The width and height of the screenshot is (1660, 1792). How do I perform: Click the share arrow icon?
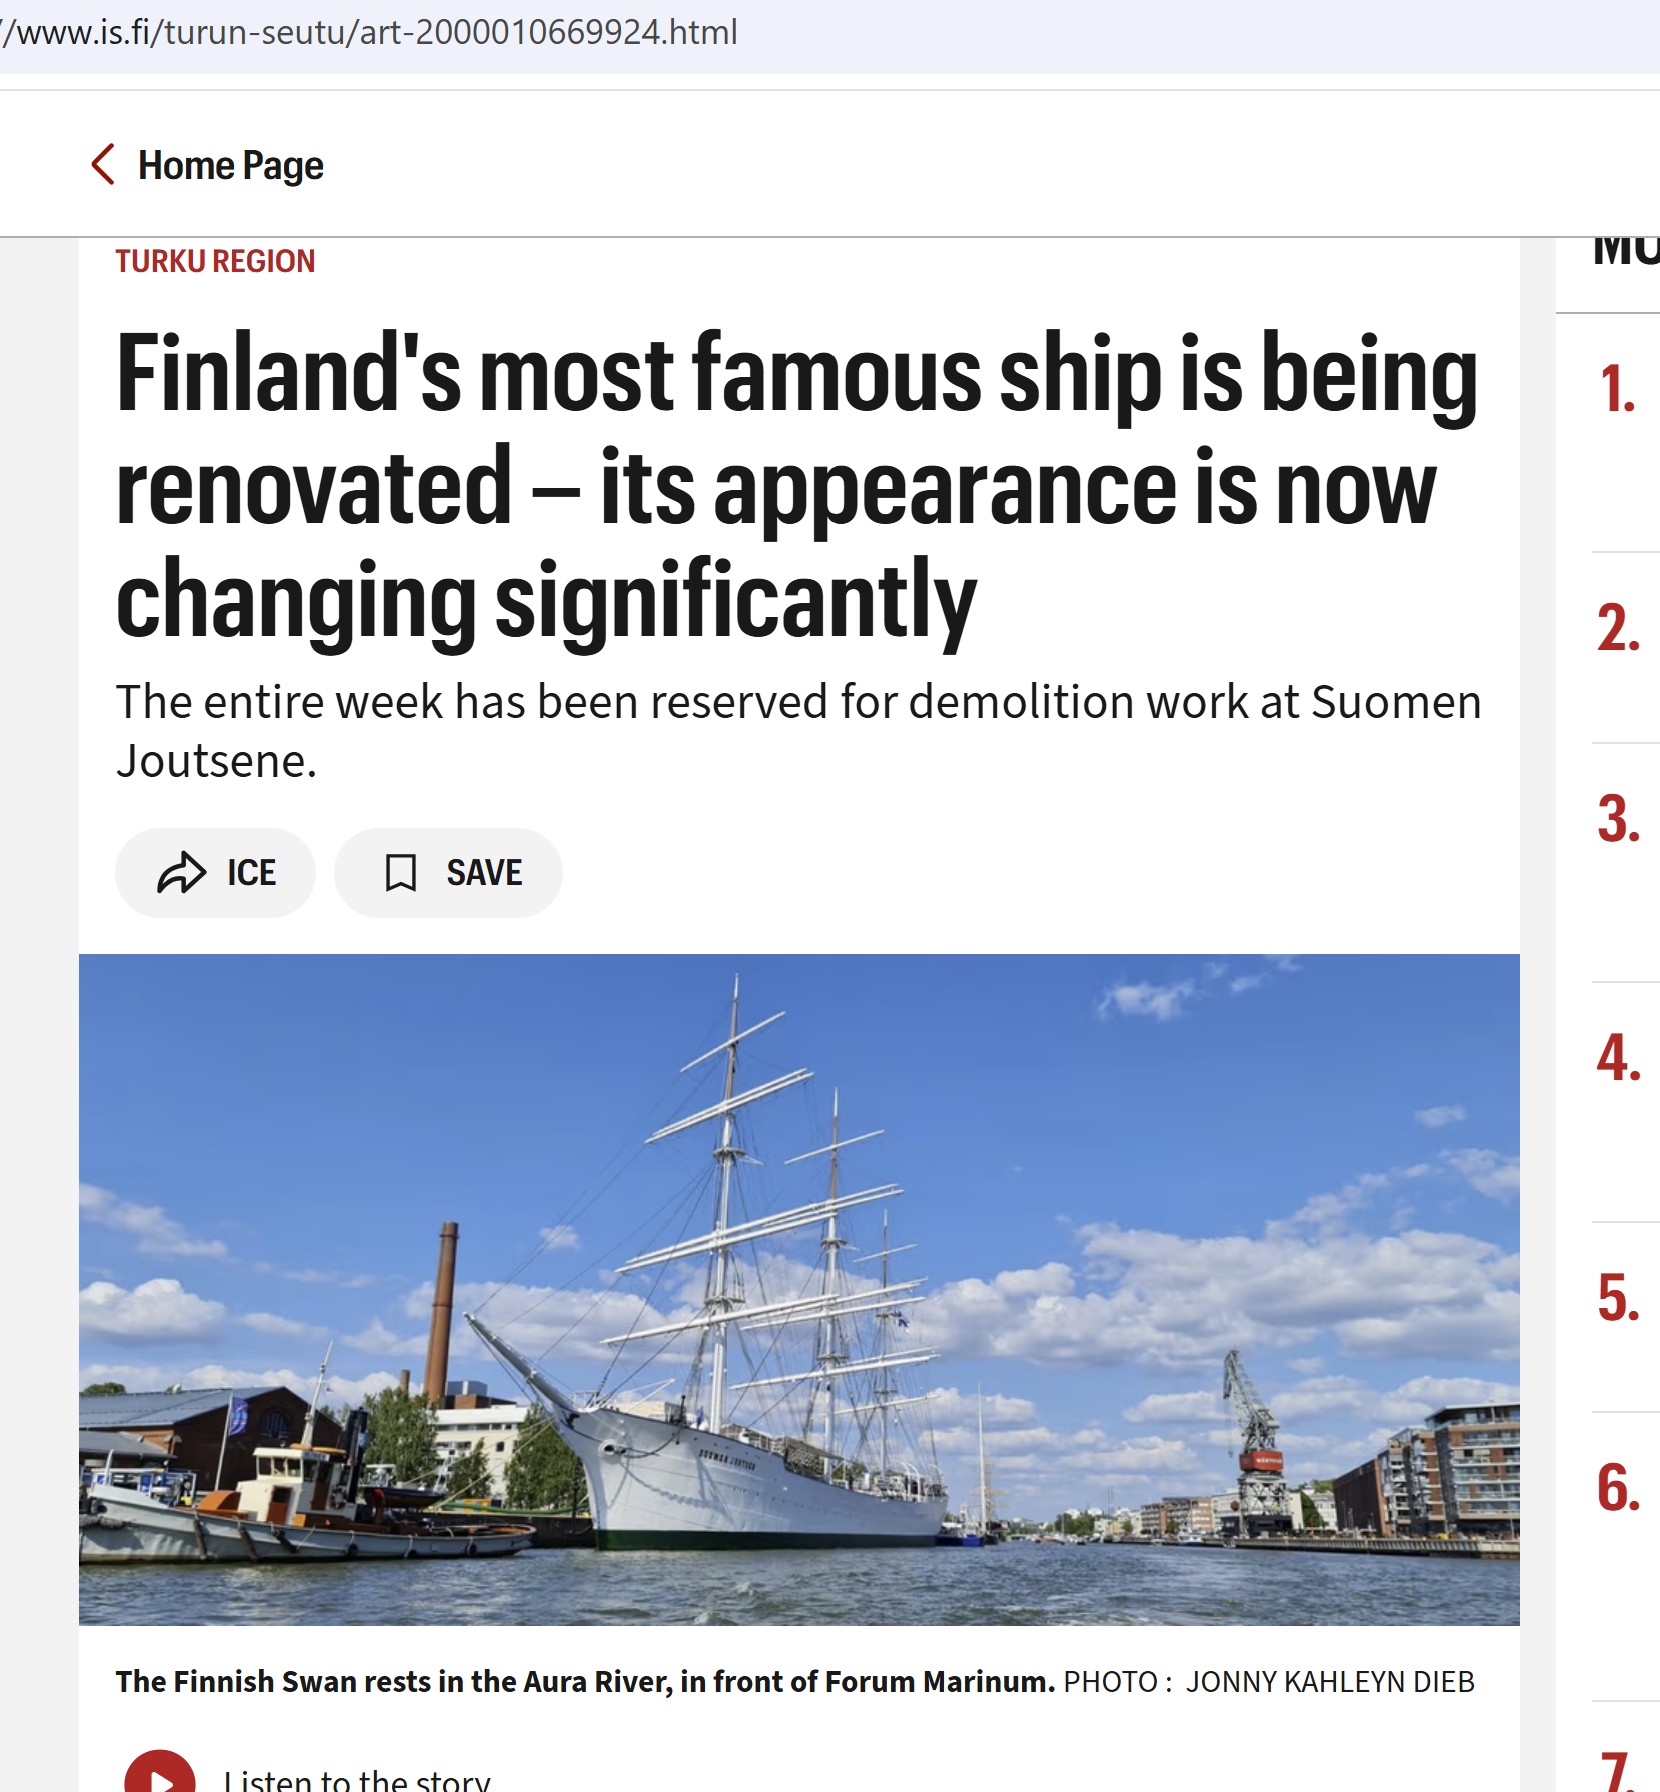point(181,873)
